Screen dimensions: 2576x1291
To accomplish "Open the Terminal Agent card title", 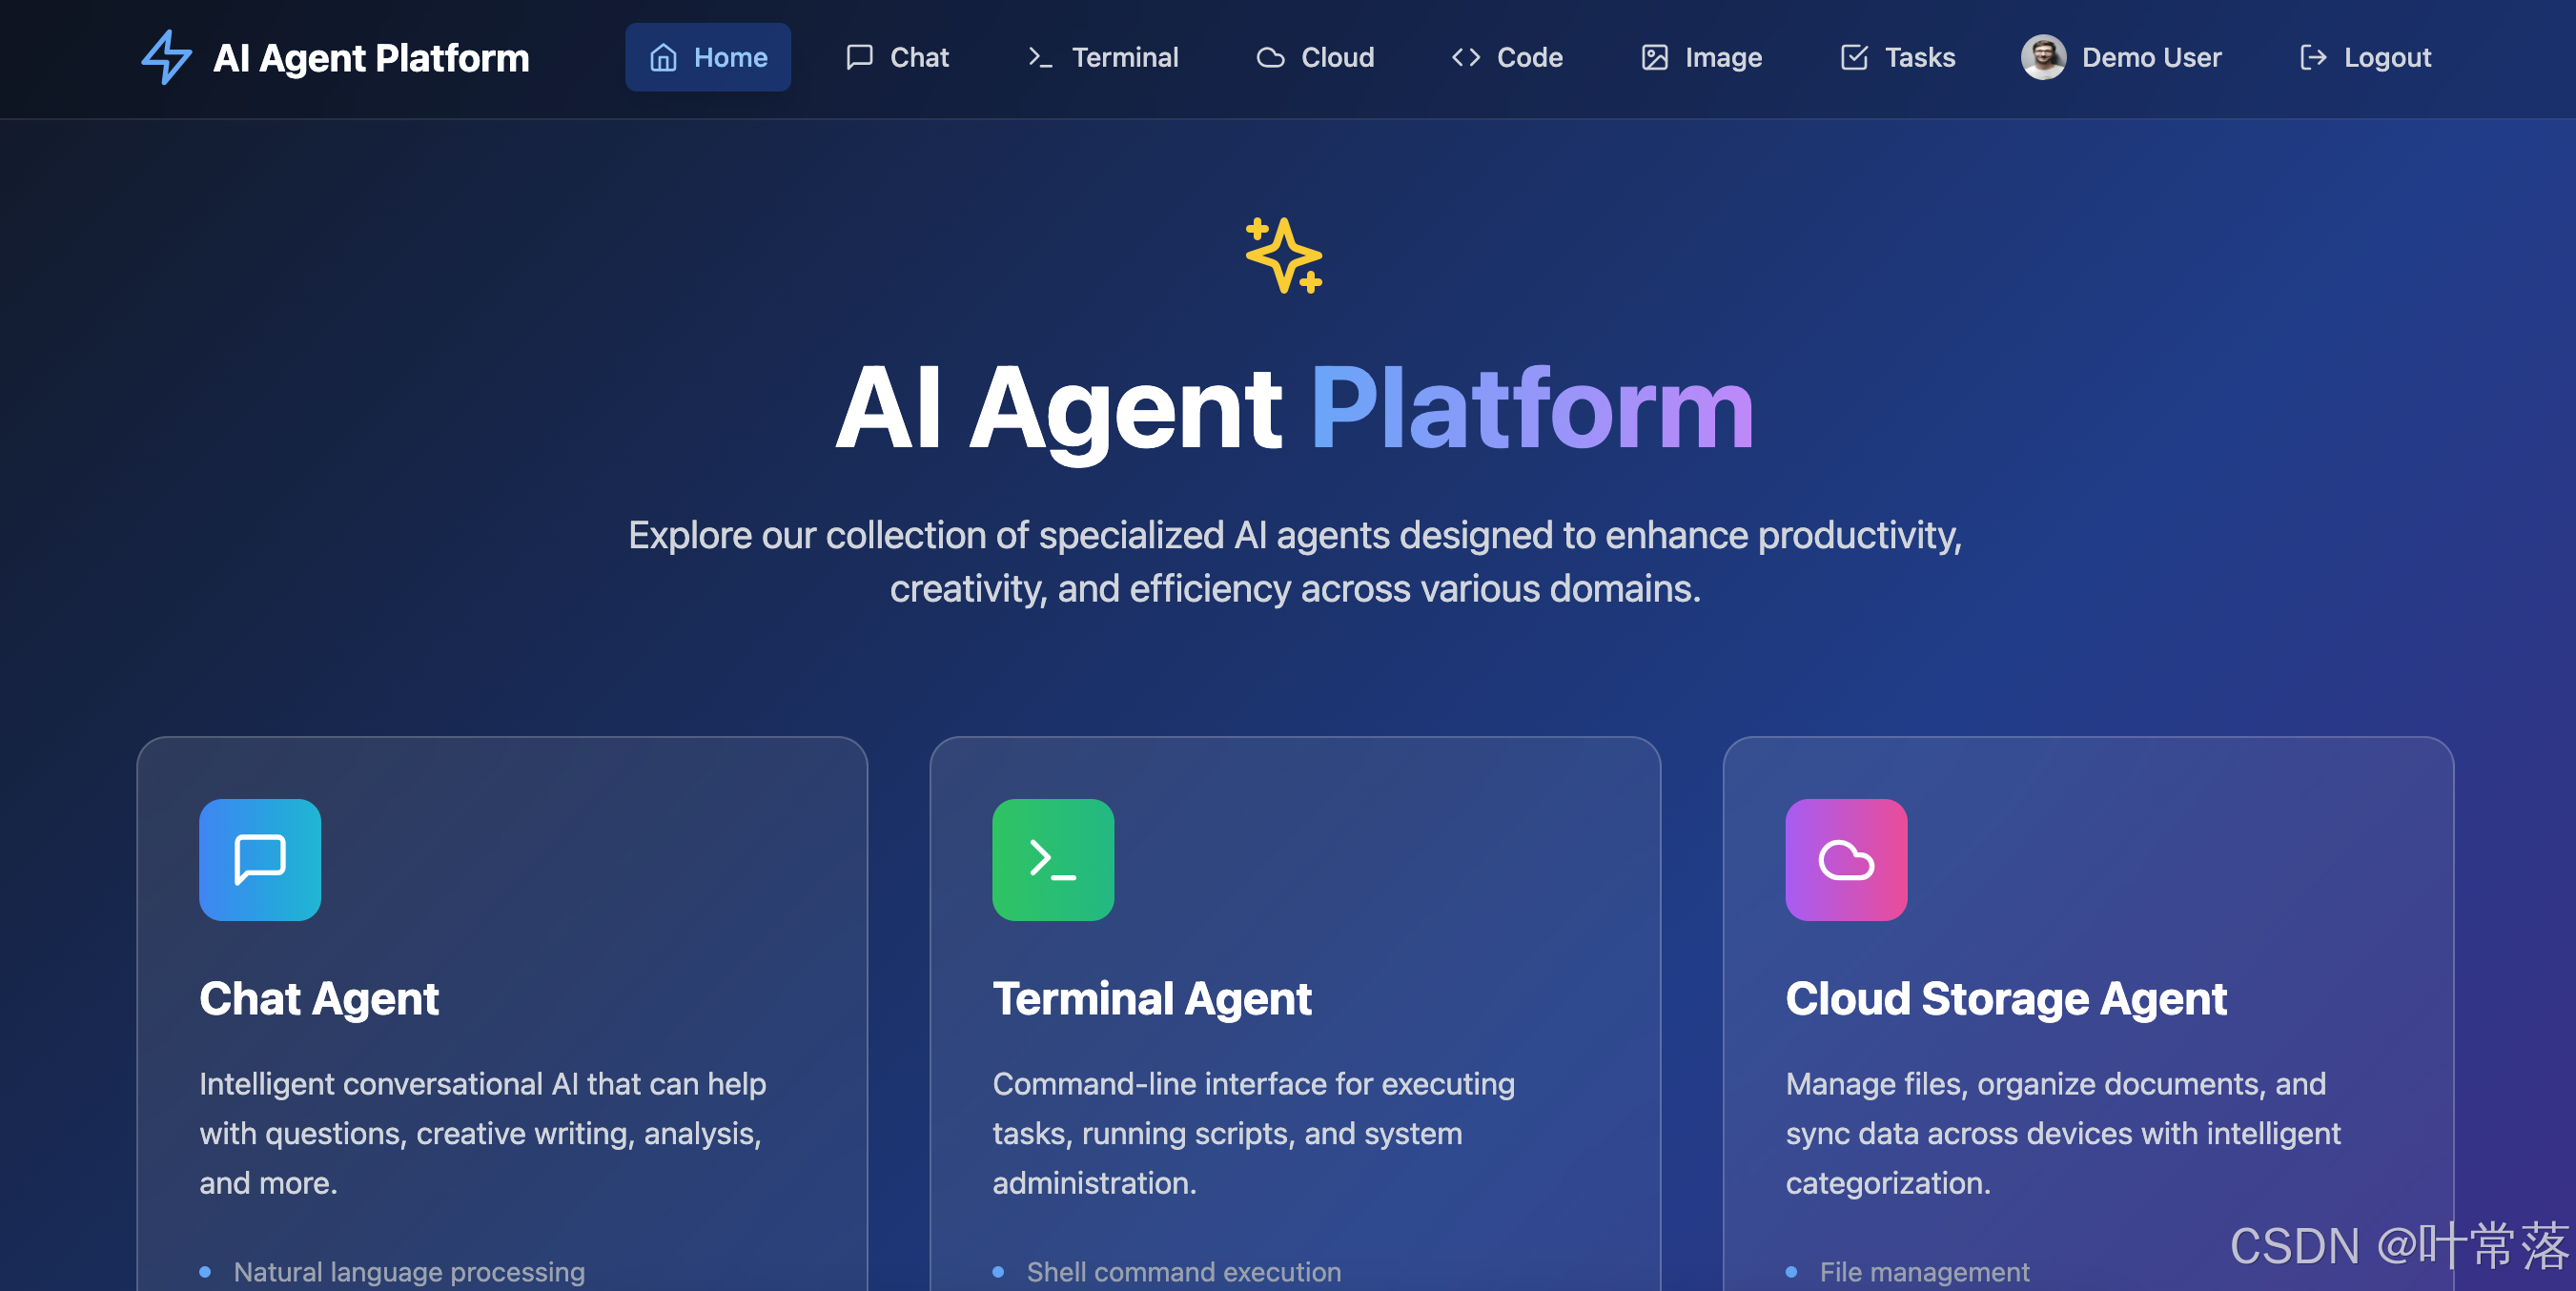I will tap(1151, 998).
